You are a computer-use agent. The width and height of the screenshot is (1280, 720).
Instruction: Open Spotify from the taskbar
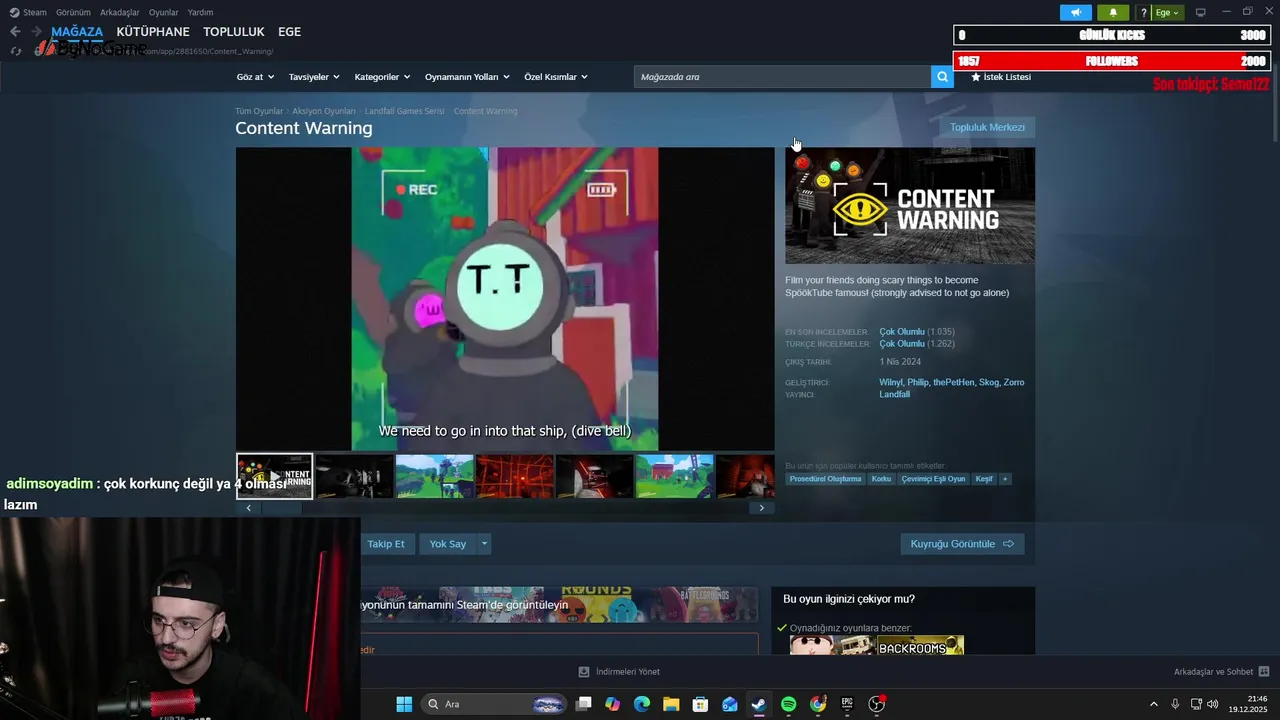[788, 704]
